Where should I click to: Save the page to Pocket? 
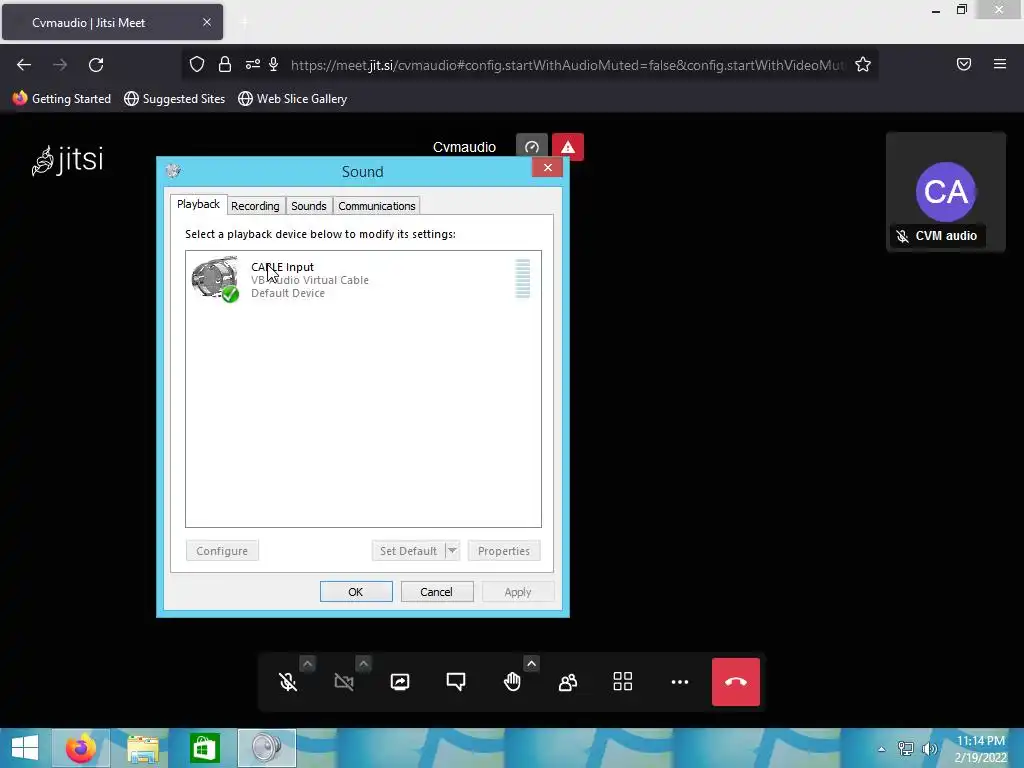[x=964, y=64]
